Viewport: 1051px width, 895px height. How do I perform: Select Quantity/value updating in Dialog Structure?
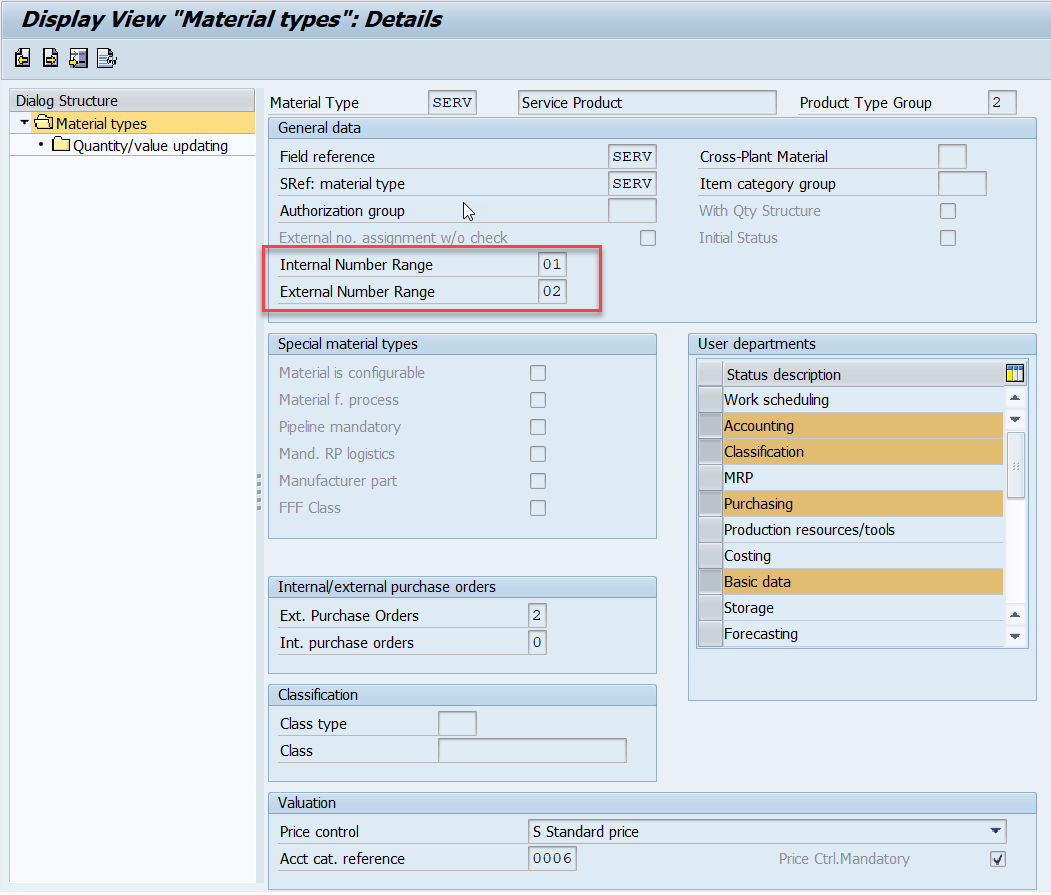(x=150, y=146)
